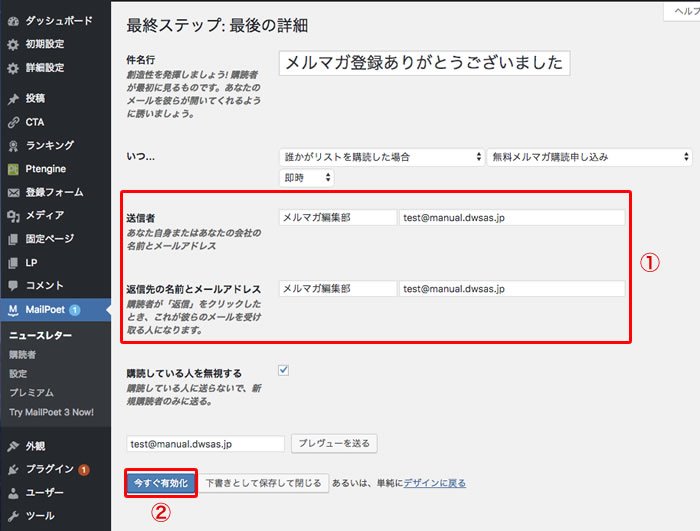Click the MailPoet M icon in sidebar

pyautogui.click(x=13, y=309)
